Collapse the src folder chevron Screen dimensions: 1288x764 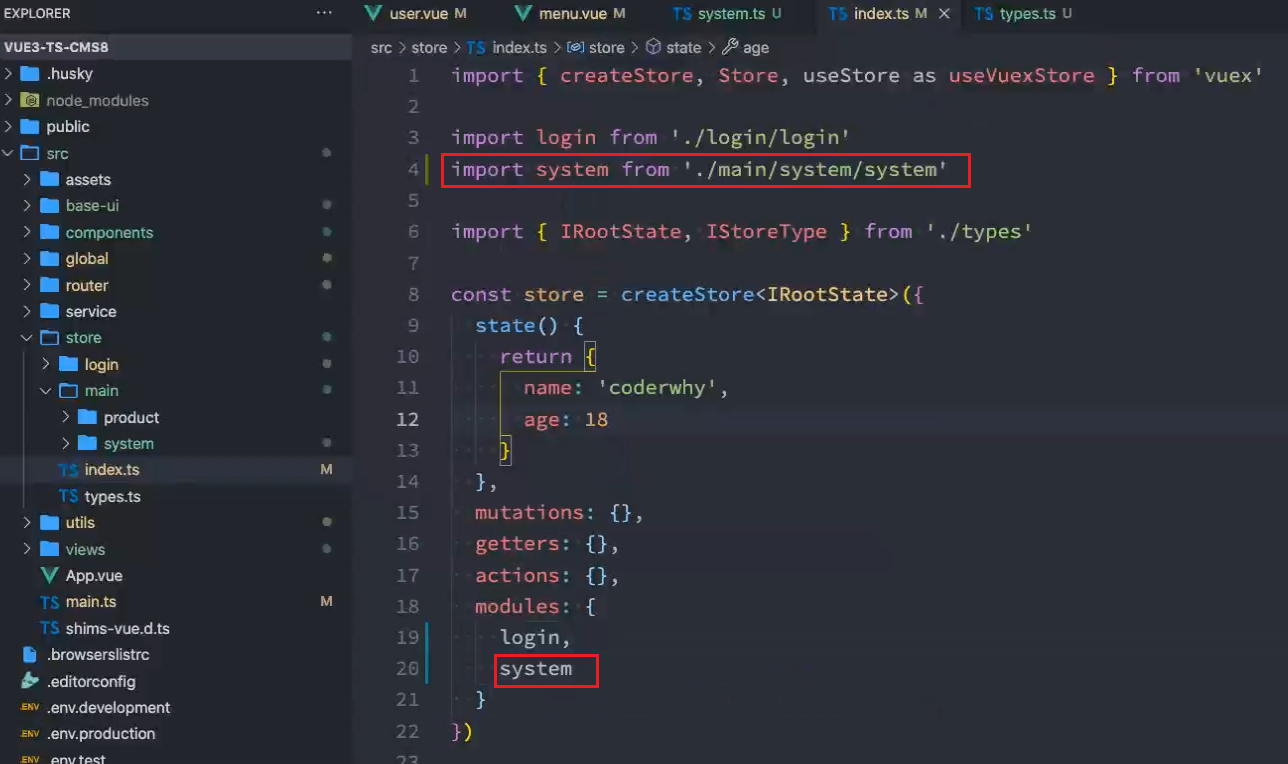(x=9, y=153)
